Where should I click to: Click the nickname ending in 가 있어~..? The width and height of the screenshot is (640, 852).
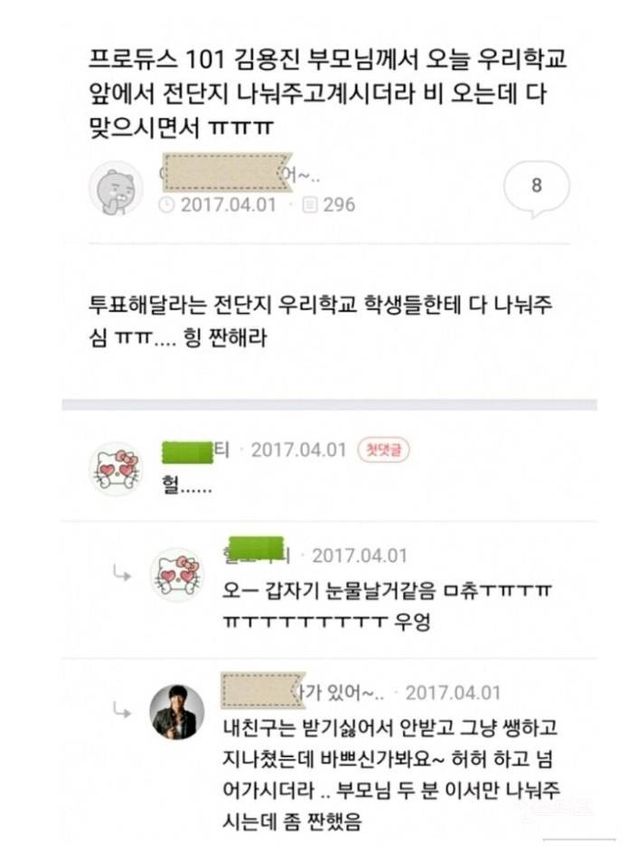pyautogui.click(x=303, y=692)
